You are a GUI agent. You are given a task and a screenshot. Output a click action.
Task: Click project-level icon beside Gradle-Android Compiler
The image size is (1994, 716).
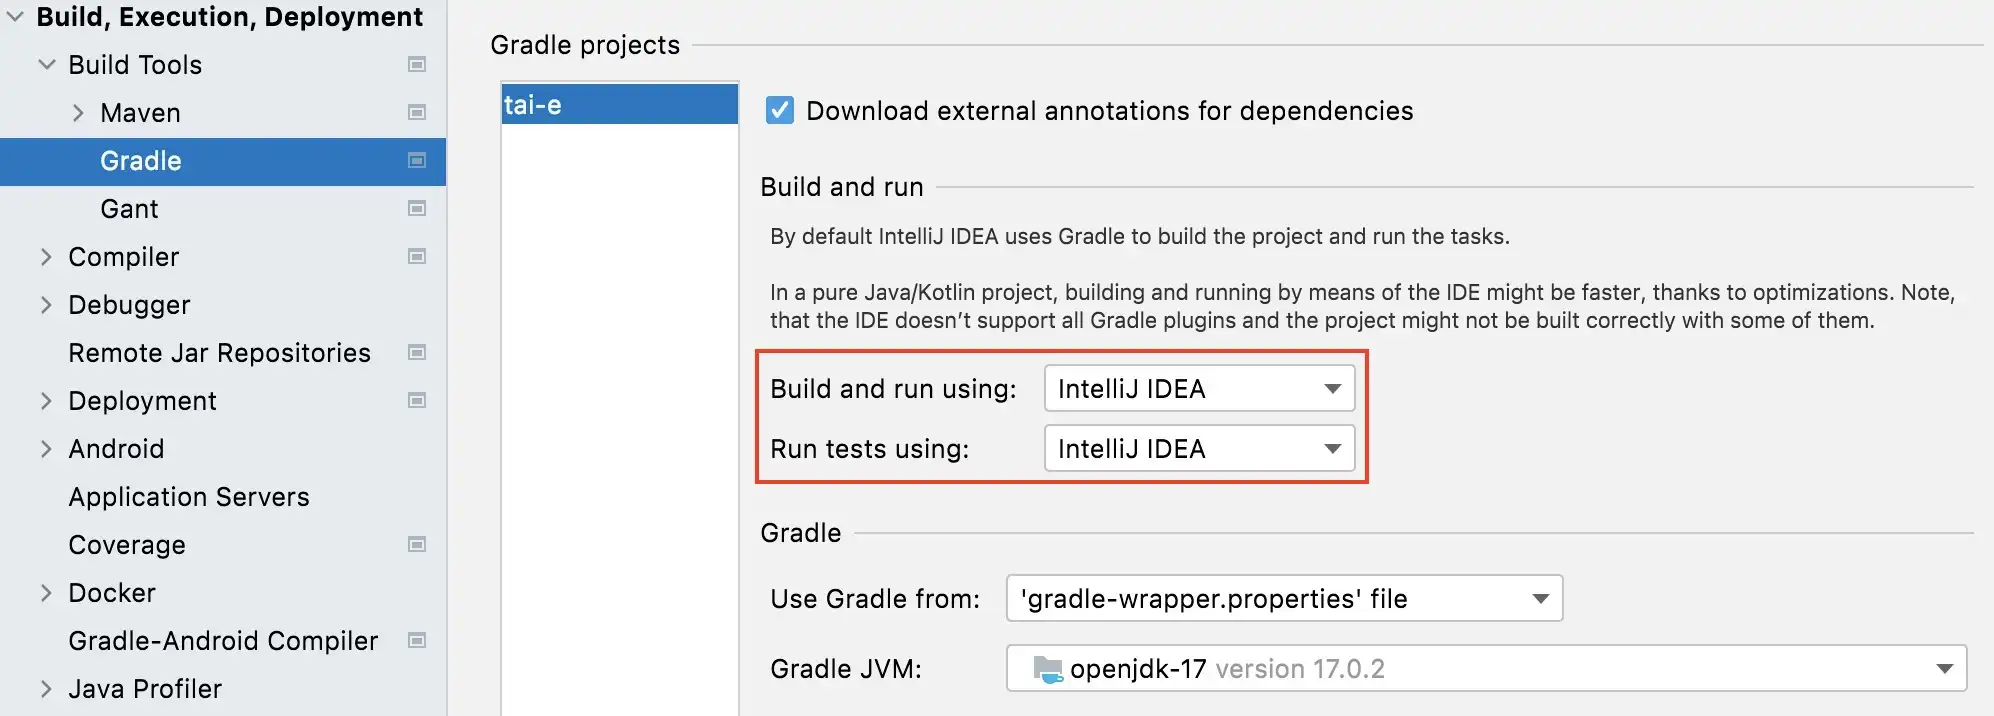[417, 641]
